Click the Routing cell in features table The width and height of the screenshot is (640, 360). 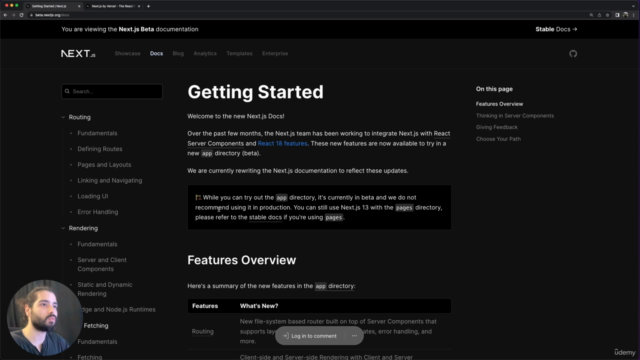coord(202,331)
